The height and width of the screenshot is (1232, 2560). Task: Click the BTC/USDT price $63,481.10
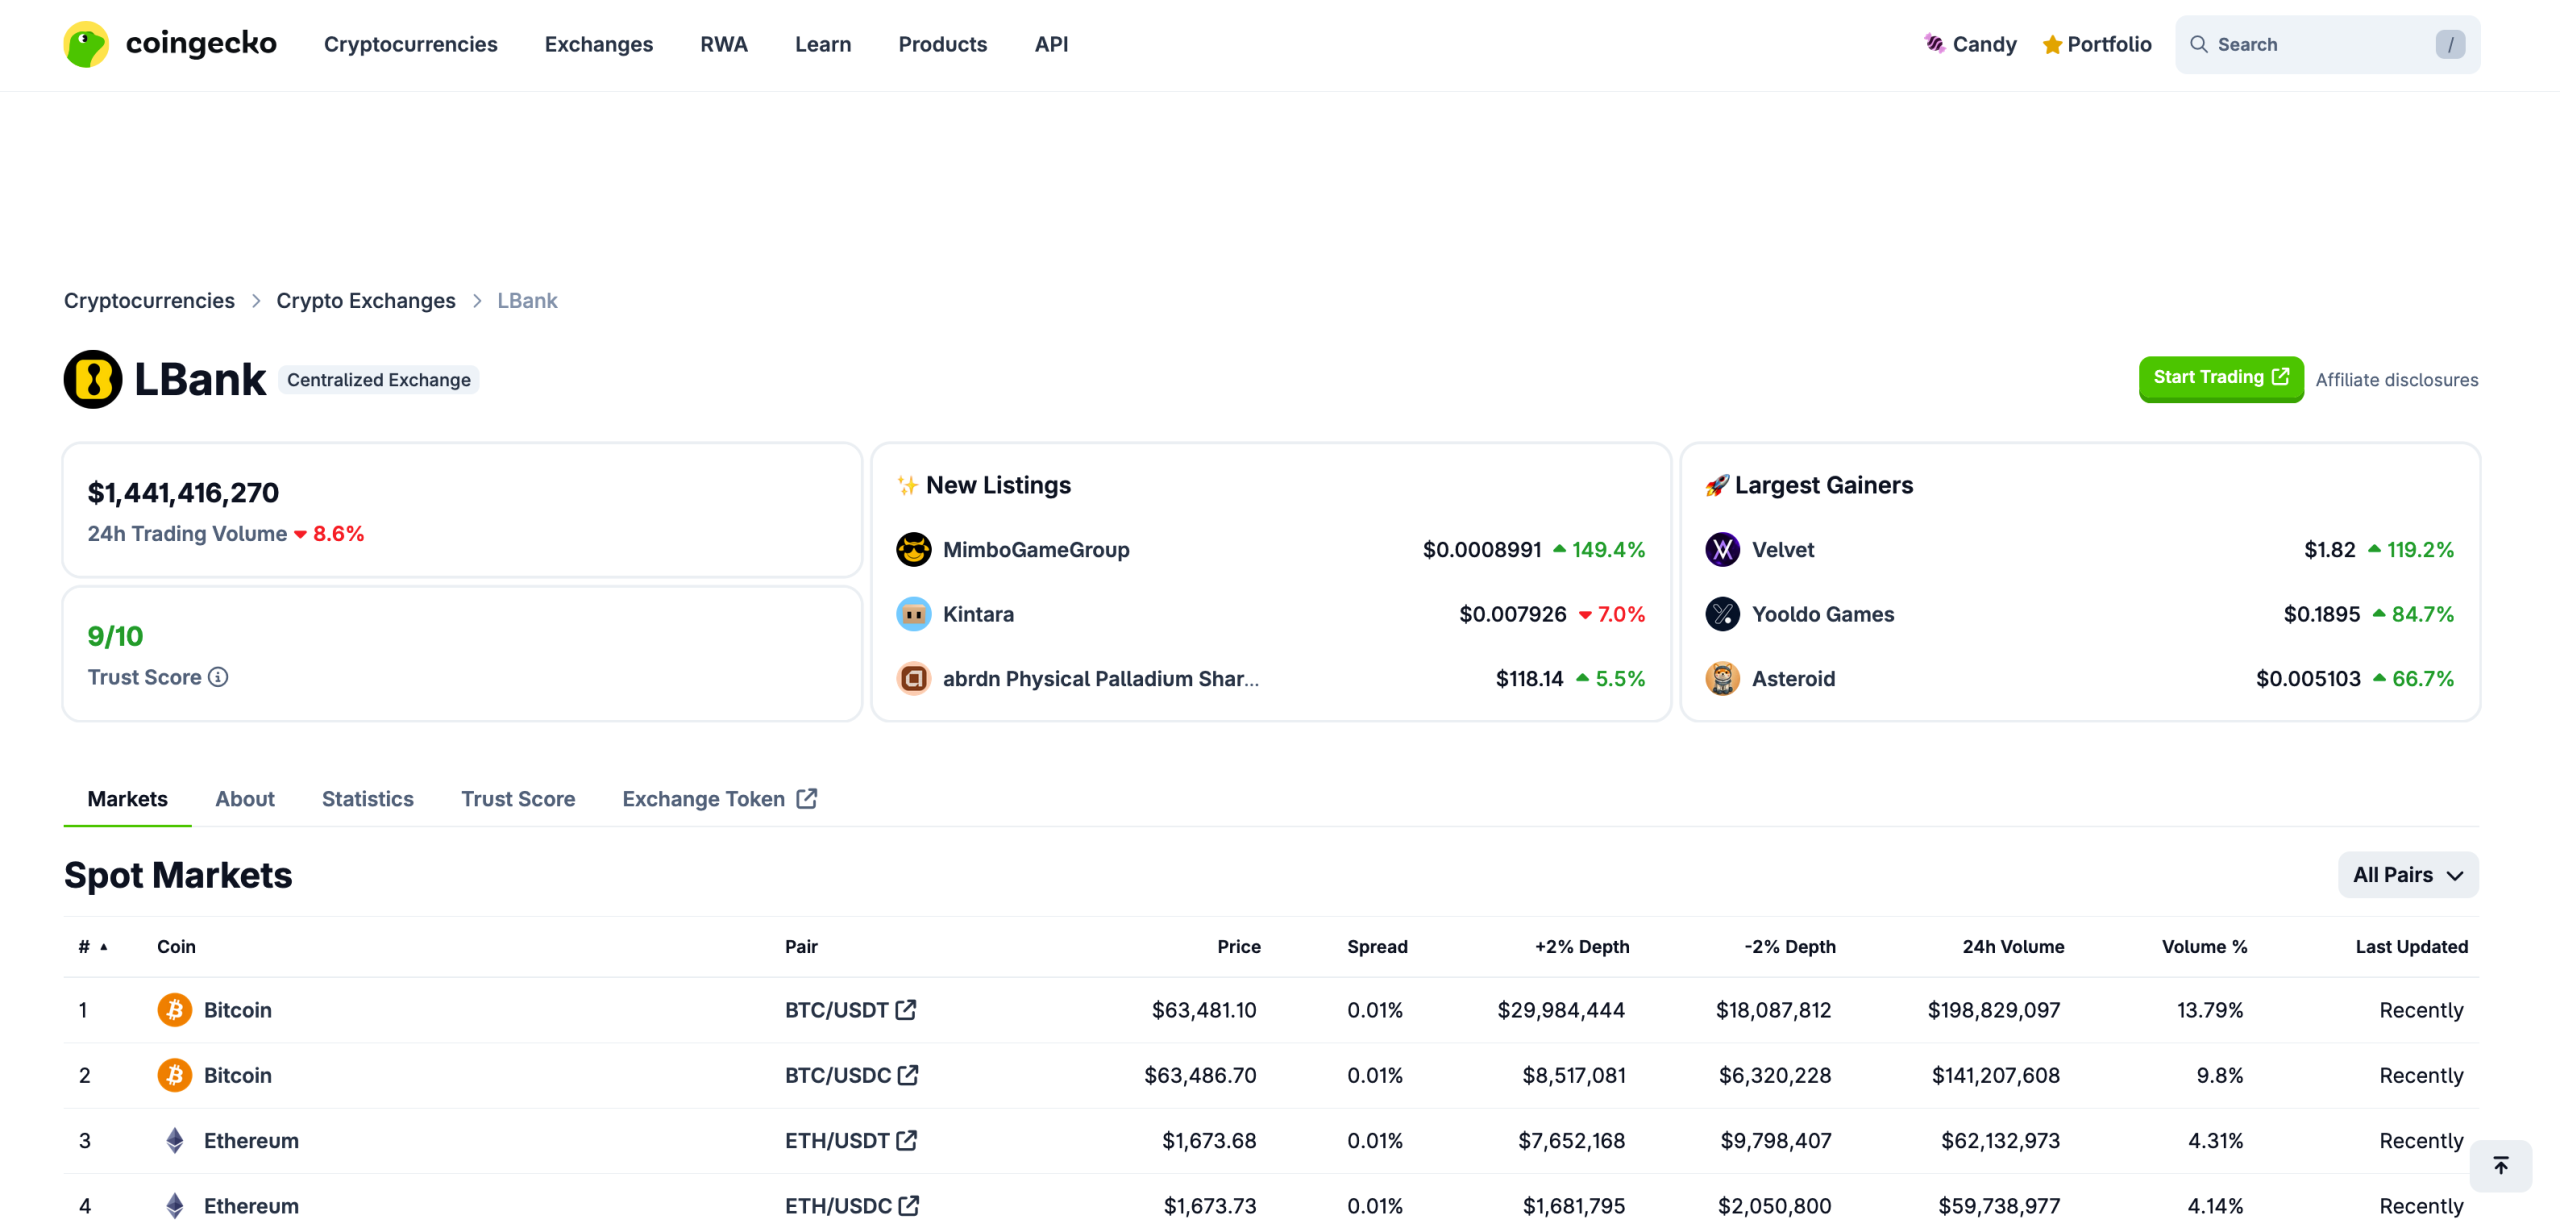click(x=1204, y=1010)
